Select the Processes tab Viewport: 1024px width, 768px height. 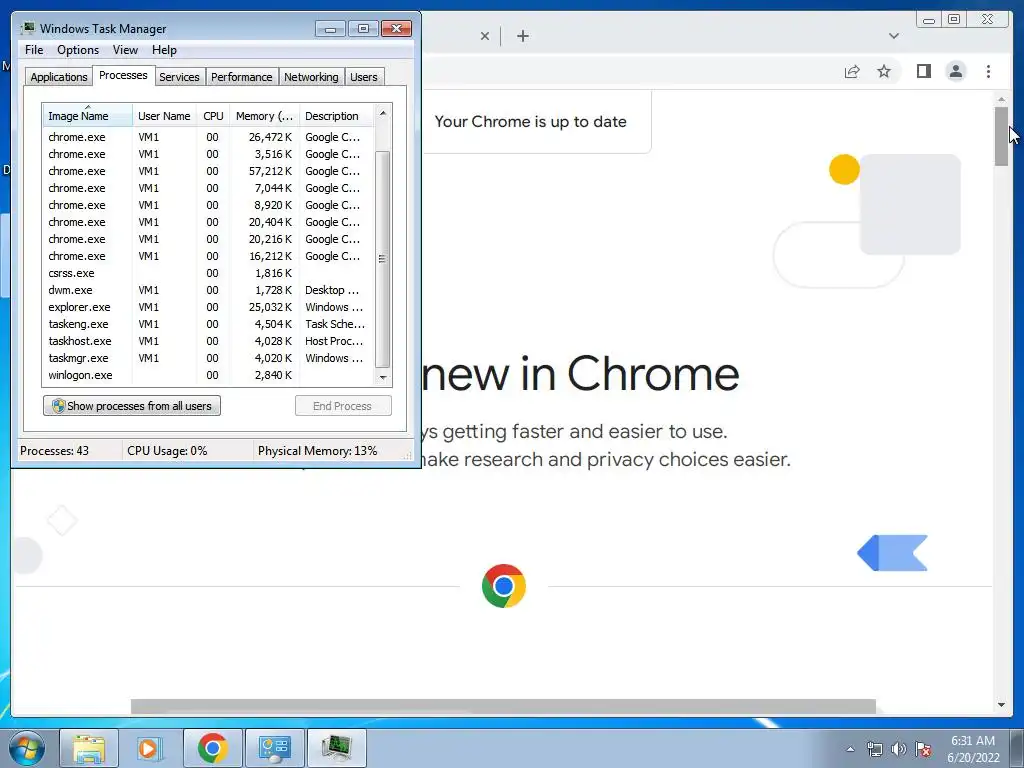123,75
